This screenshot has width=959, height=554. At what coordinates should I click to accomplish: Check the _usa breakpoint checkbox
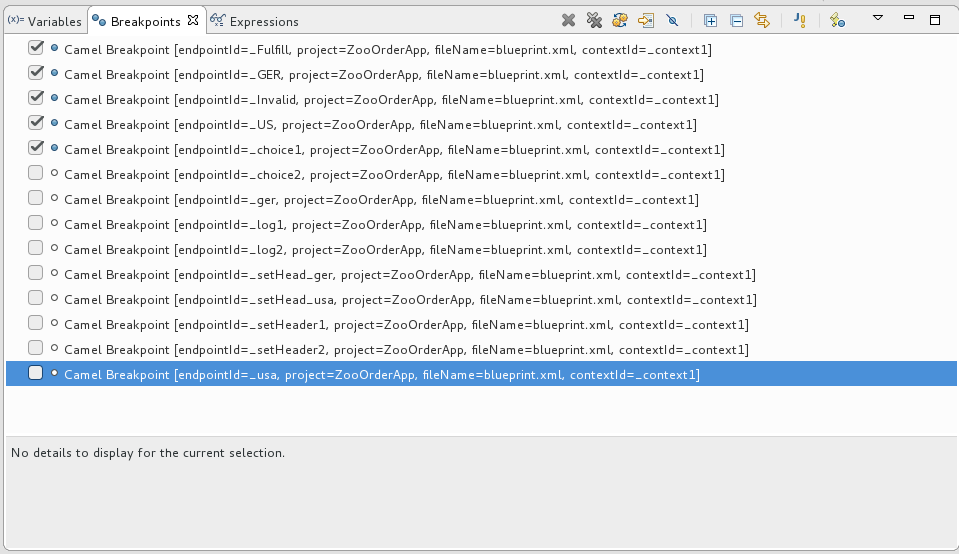tap(36, 374)
